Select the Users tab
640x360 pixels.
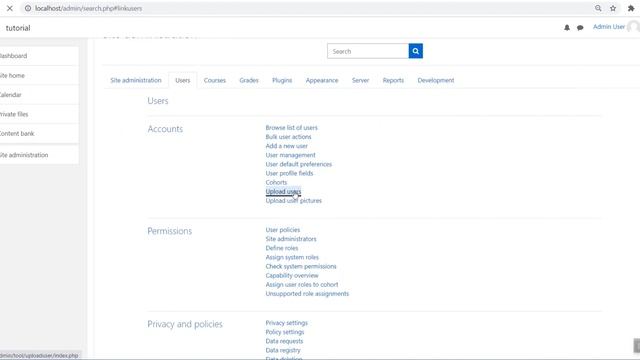(x=183, y=80)
